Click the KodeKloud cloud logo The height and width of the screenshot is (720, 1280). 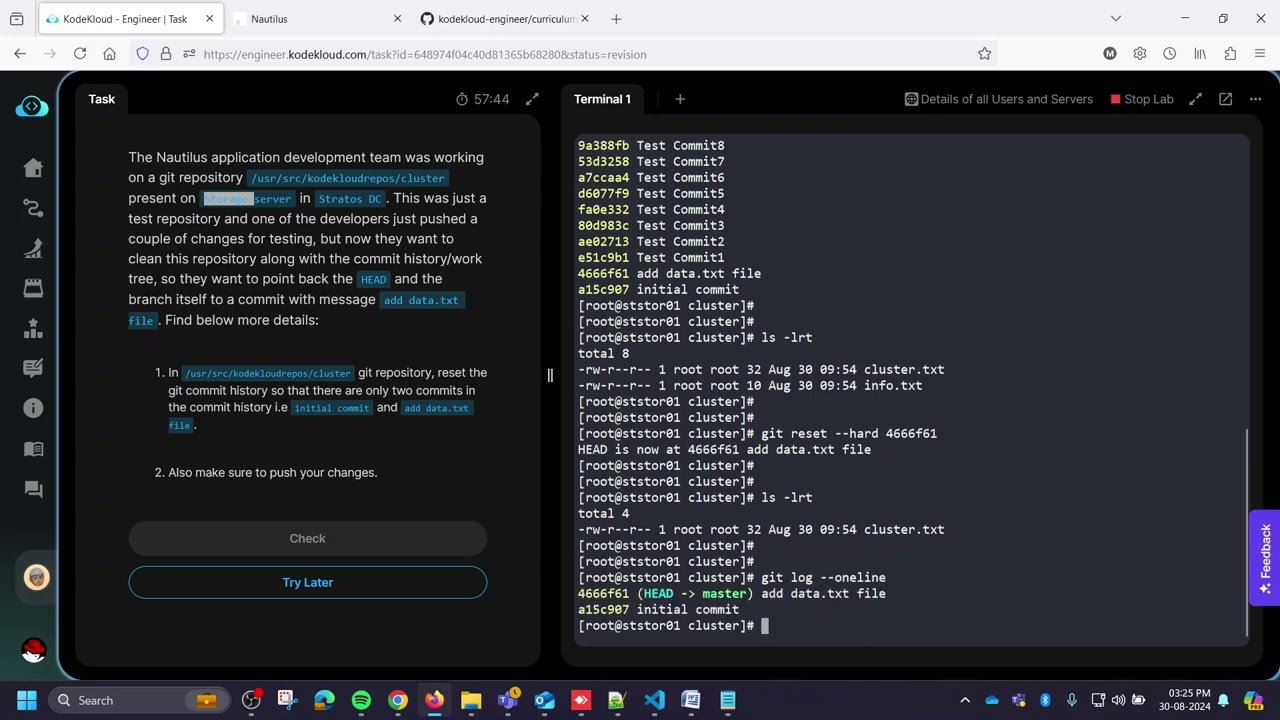32,106
